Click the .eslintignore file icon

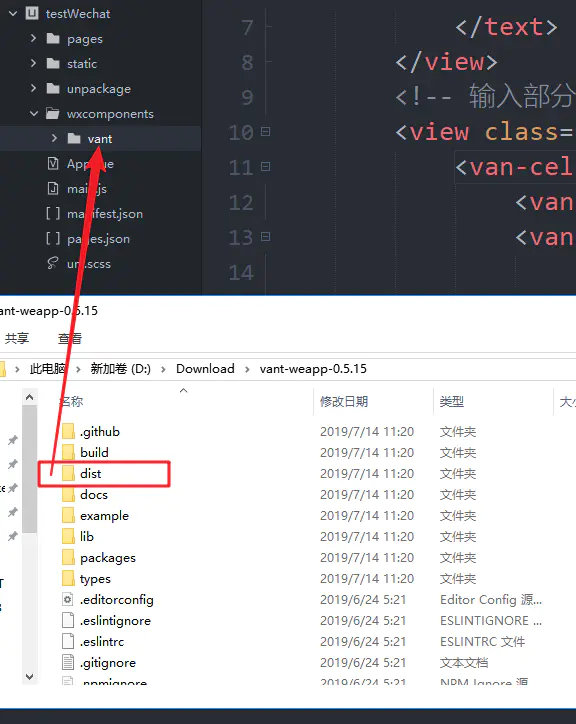pos(68,620)
